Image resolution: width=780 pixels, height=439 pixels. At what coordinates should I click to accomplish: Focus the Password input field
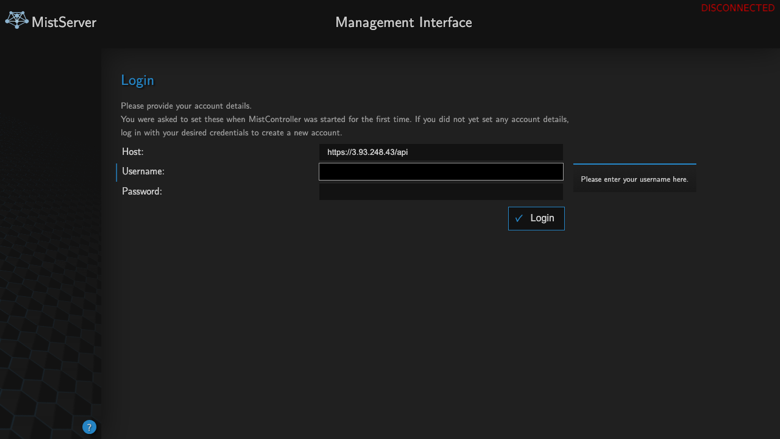(441, 191)
